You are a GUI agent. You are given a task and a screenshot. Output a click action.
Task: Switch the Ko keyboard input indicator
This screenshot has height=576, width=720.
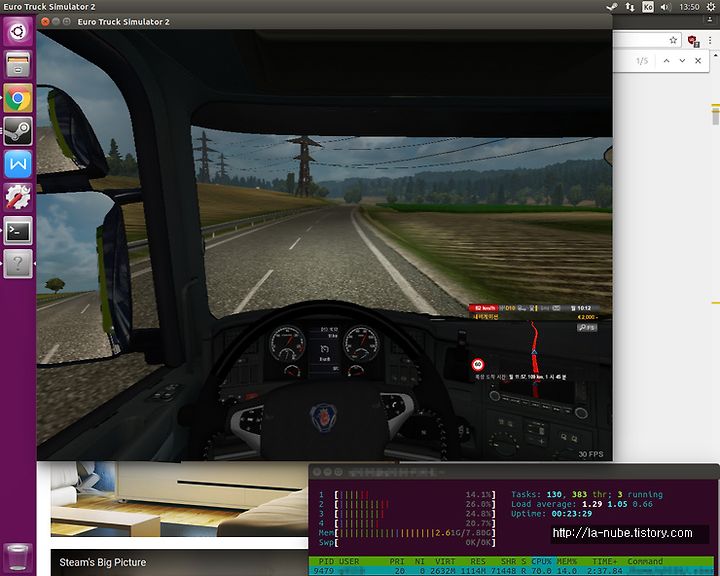pos(648,7)
